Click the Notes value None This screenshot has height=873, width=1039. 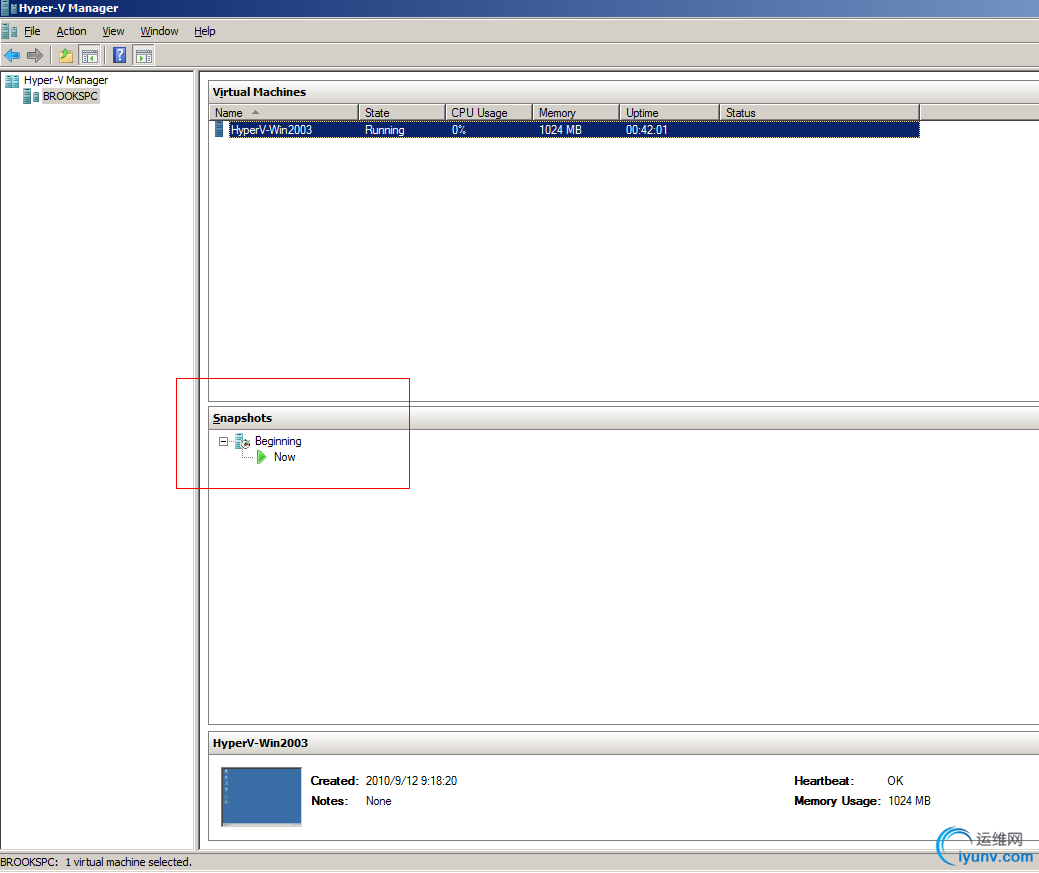pyautogui.click(x=379, y=801)
